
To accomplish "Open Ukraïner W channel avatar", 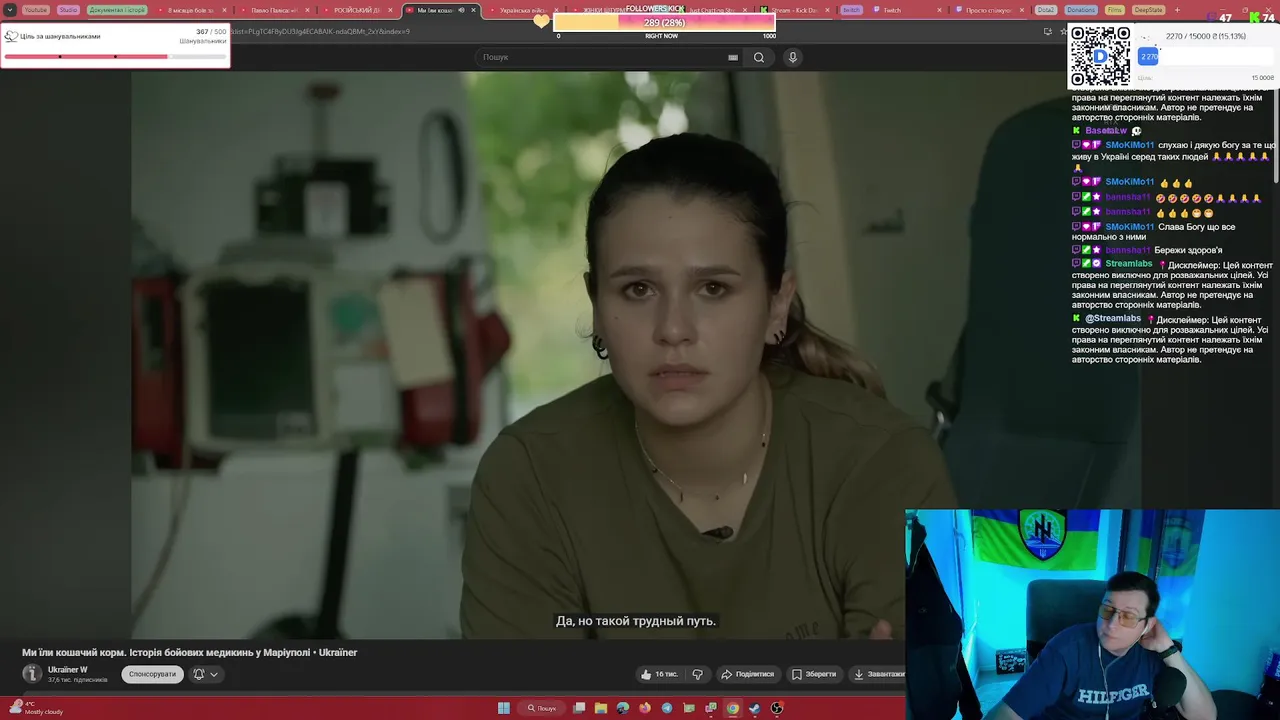I will 32,674.
